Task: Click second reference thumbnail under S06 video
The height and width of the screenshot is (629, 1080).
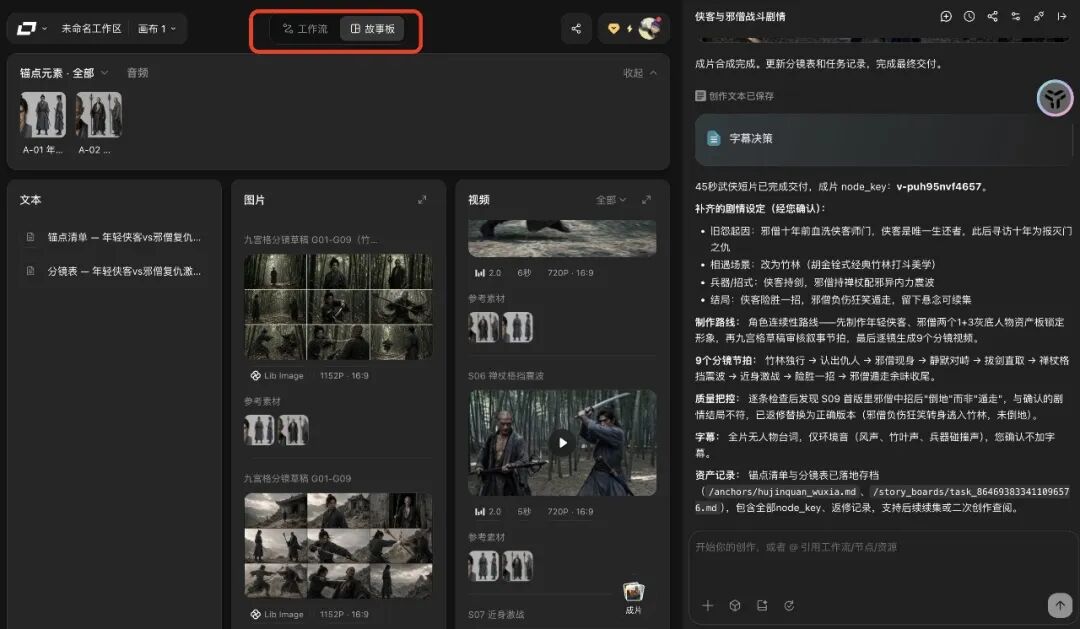Action: (x=518, y=566)
